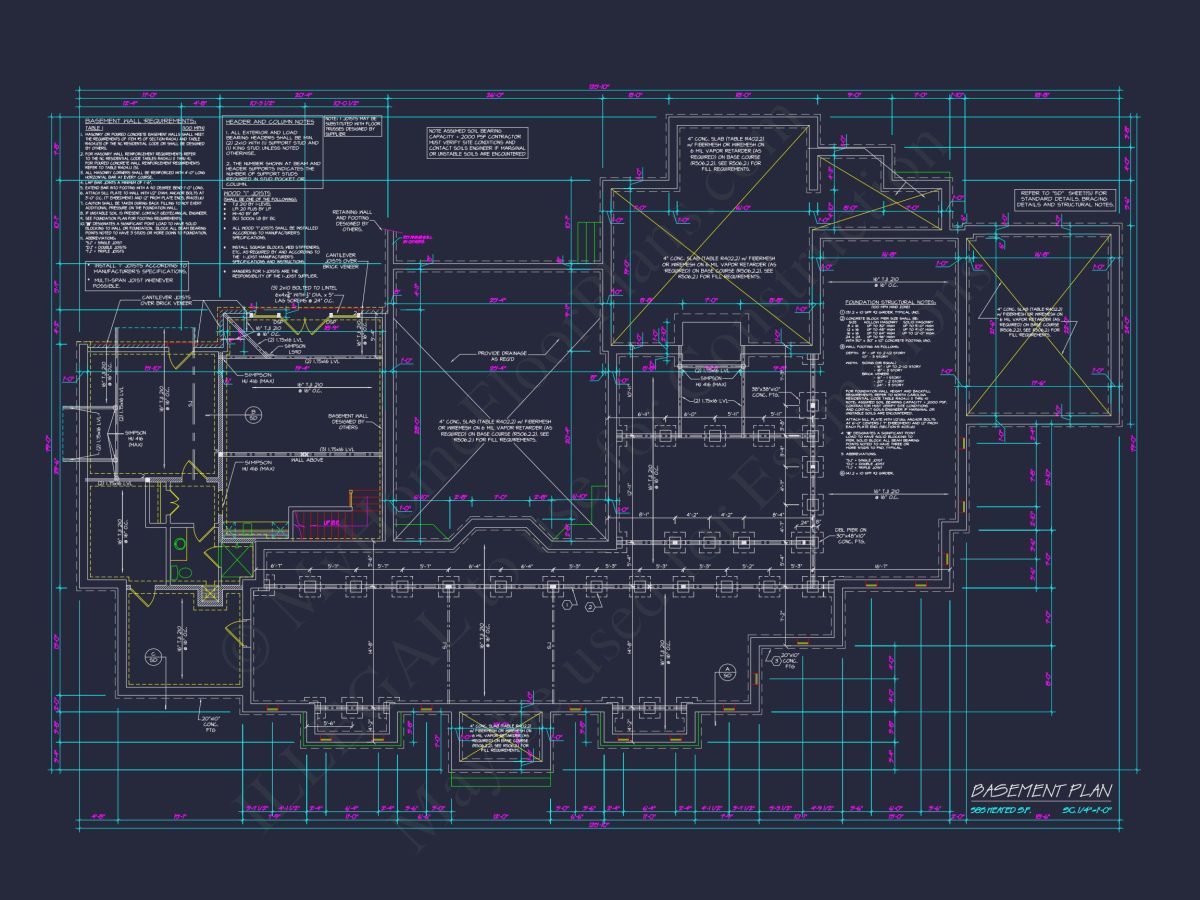
Task: Select the Basement Wall Requirements heading
Action: tap(140, 120)
